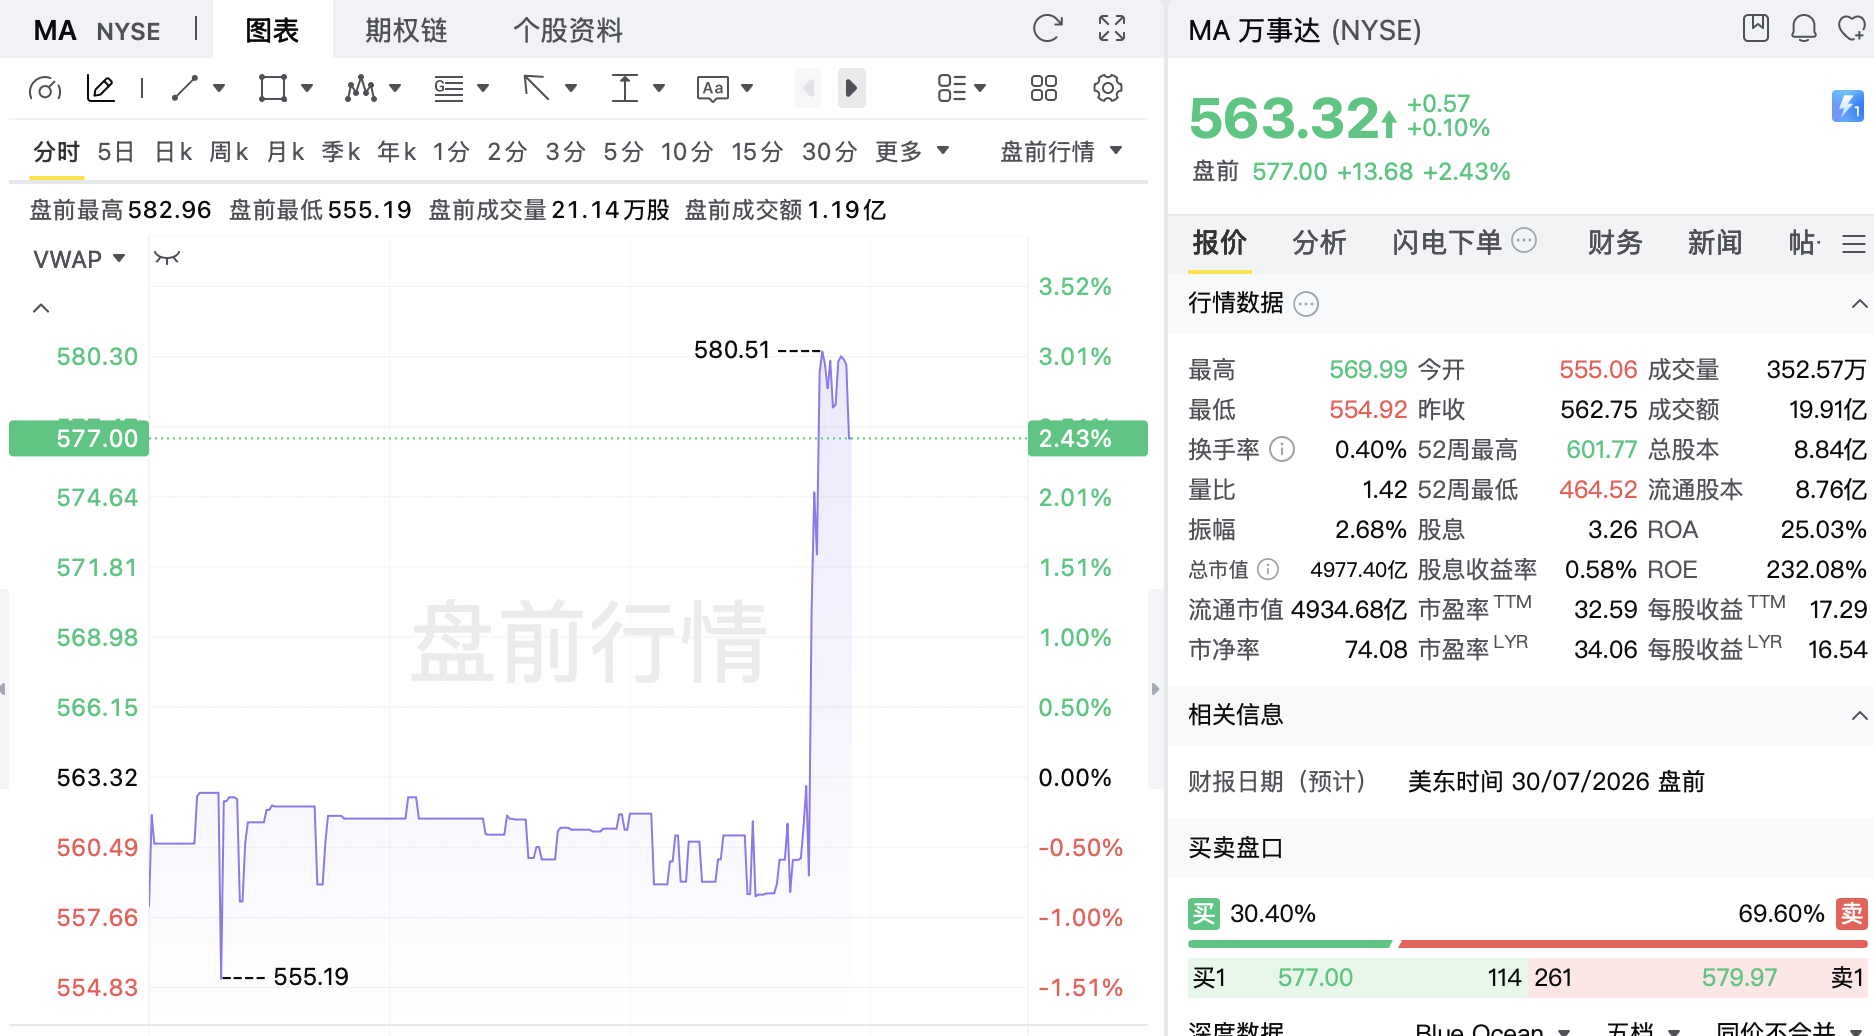The width and height of the screenshot is (1874, 1036).
Task: Select the Fibonacci levels tool
Action: pyautogui.click(x=449, y=88)
